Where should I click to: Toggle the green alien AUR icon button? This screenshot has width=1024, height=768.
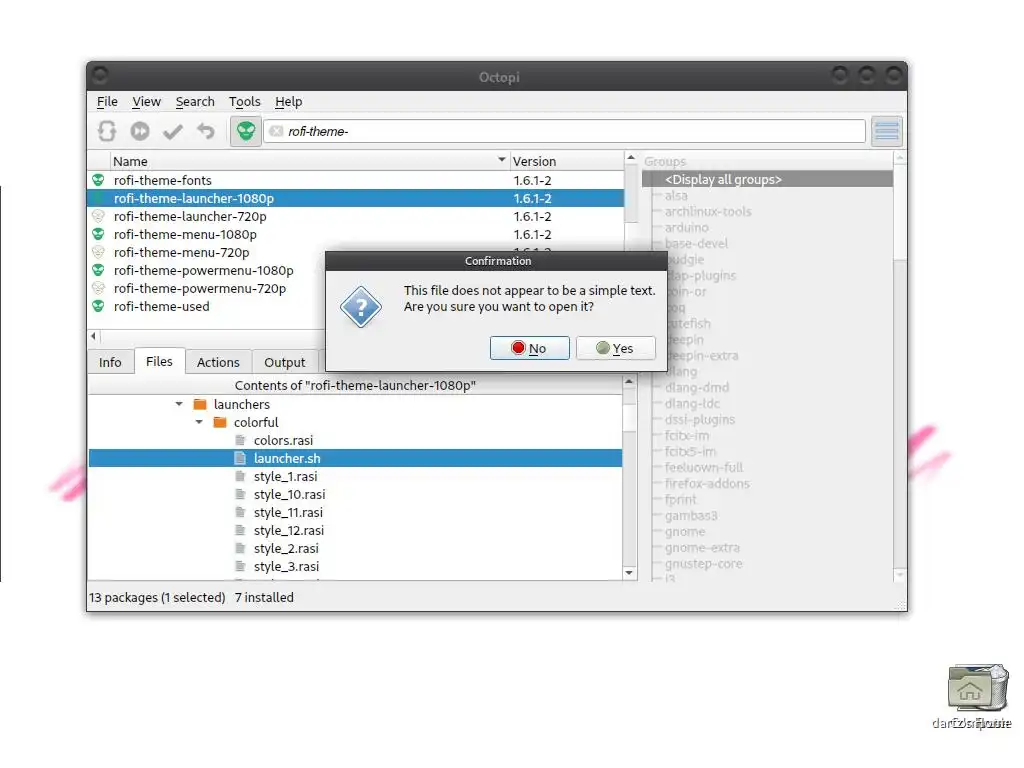pyautogui.click(x=246, y=131)
